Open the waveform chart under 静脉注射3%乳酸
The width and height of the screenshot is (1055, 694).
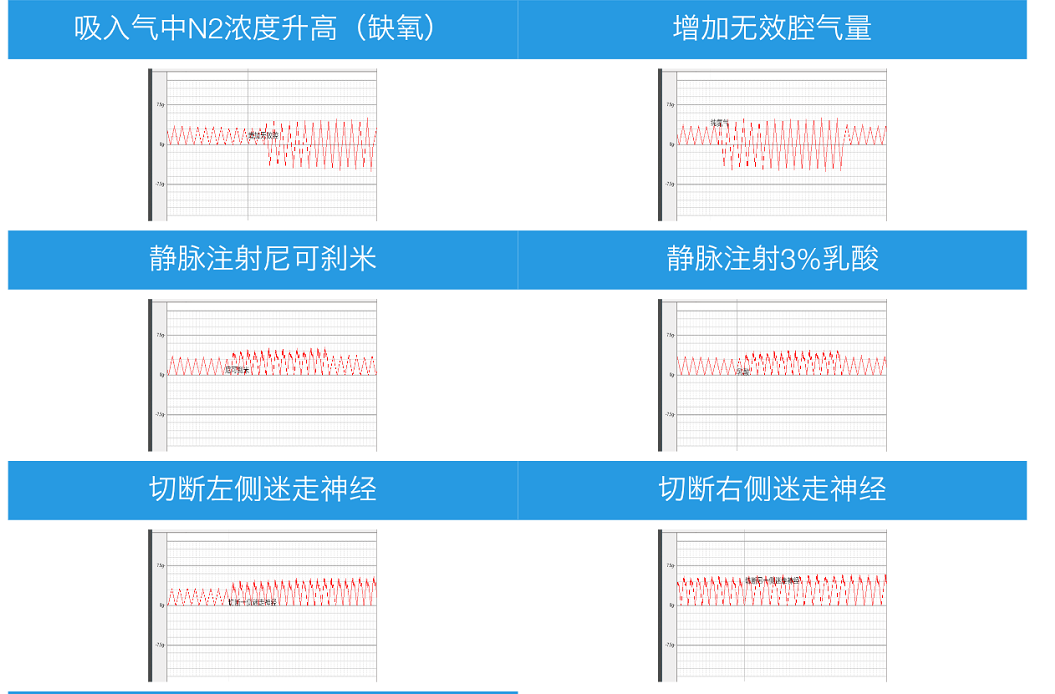pos(772,375)
